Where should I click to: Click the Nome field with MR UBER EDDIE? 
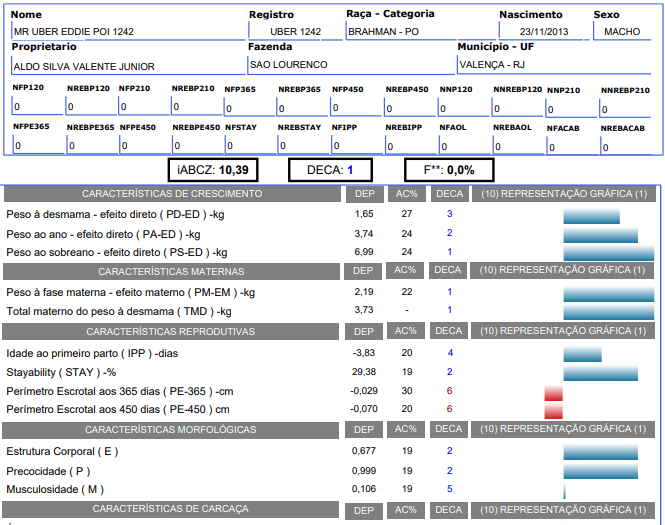[125, 32]
